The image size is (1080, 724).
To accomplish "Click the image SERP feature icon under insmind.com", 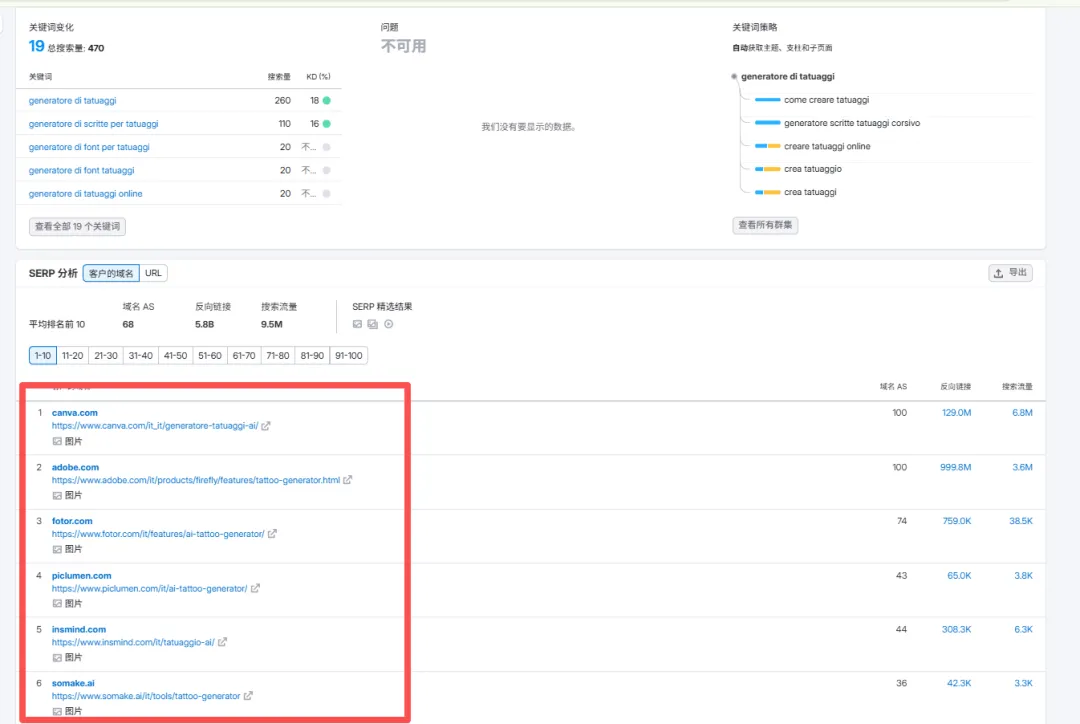I will 57,657.
